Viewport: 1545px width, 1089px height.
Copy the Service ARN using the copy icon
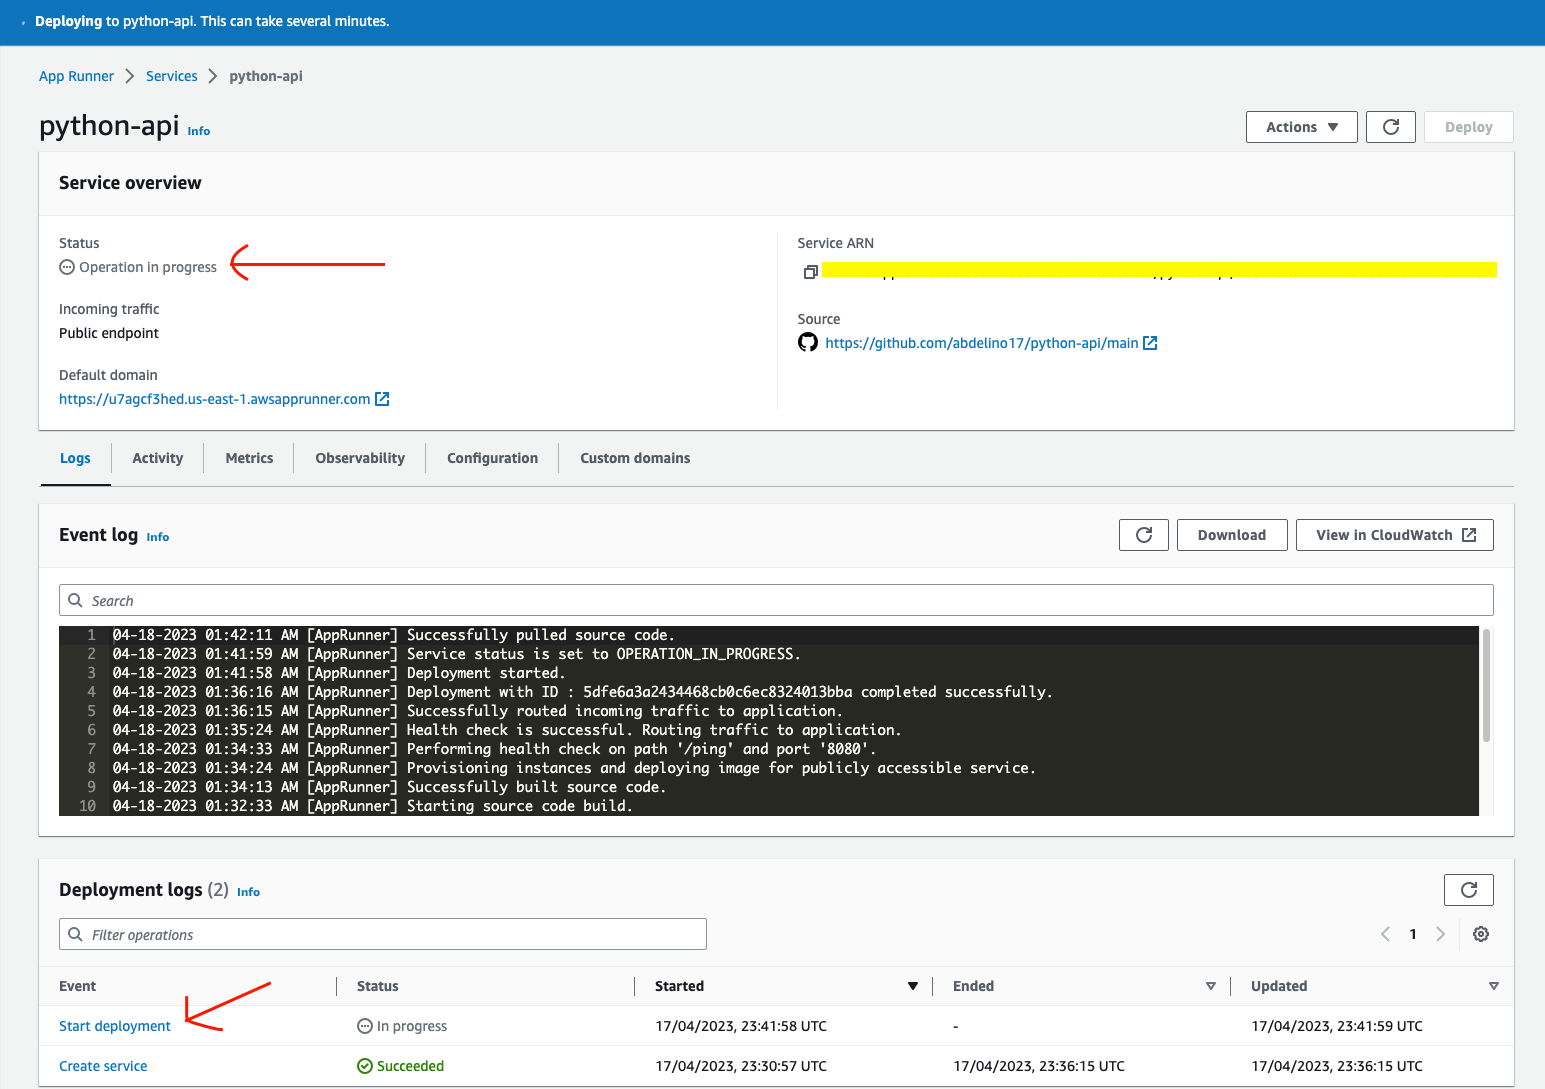click(810, 272)
